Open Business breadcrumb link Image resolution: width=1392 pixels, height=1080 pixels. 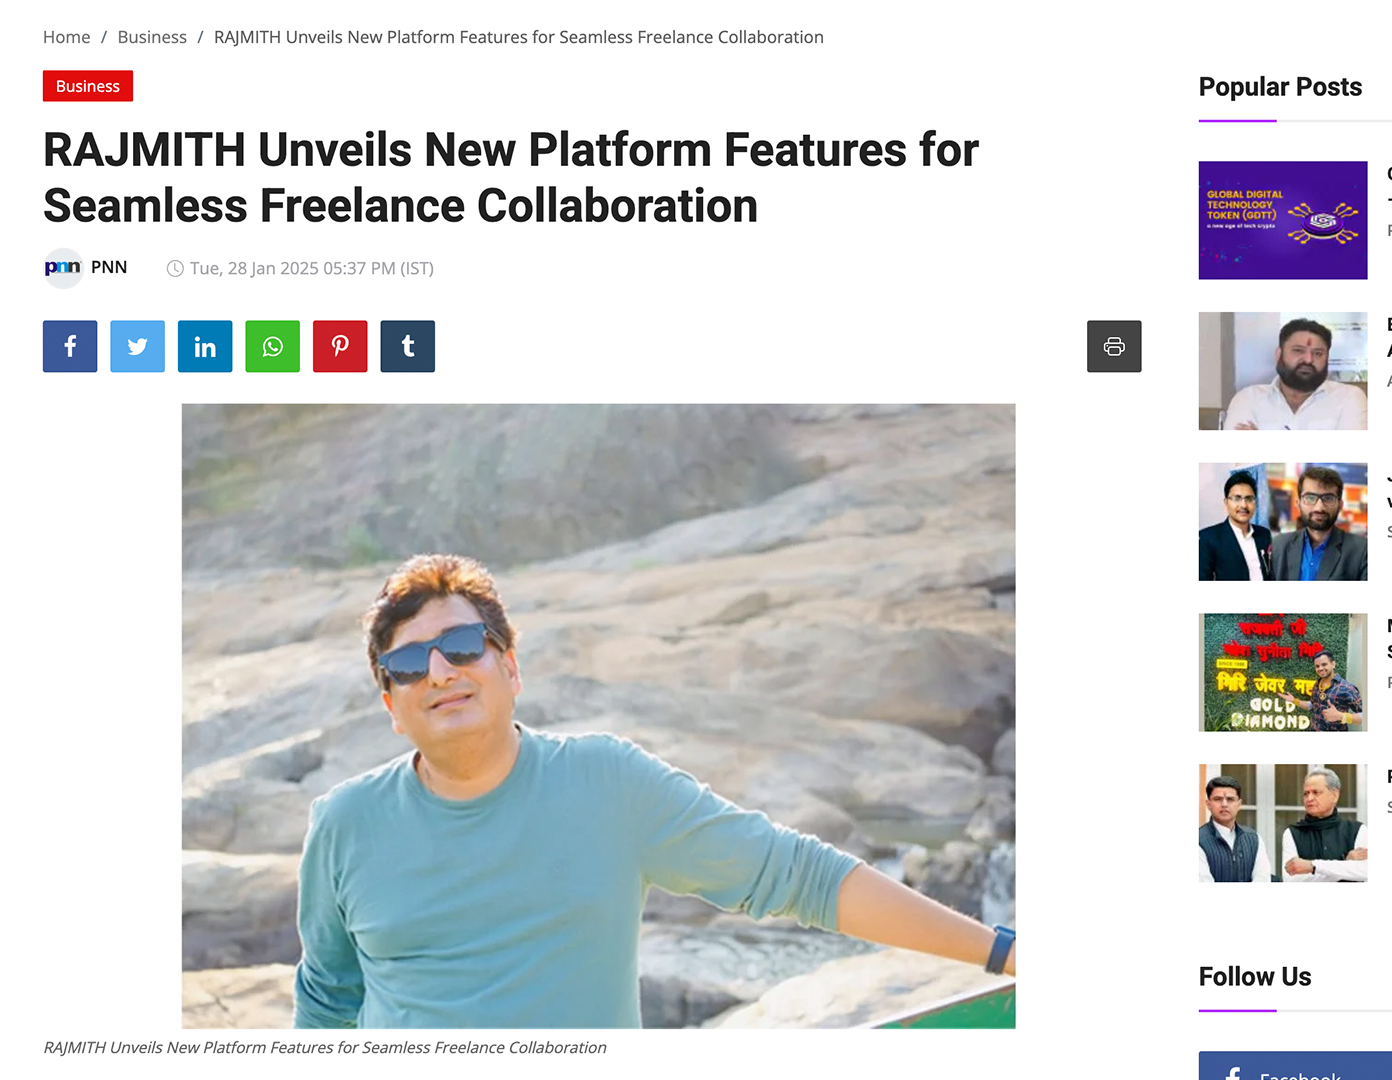coord(152,37)
